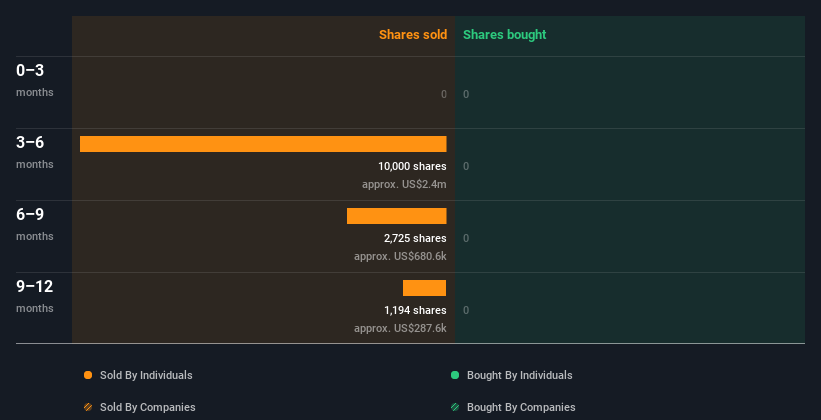The width and height of the screenshot is (821, 420).
Task: Click the 9–12 months shares bought zero
Action: coord(466,310)
